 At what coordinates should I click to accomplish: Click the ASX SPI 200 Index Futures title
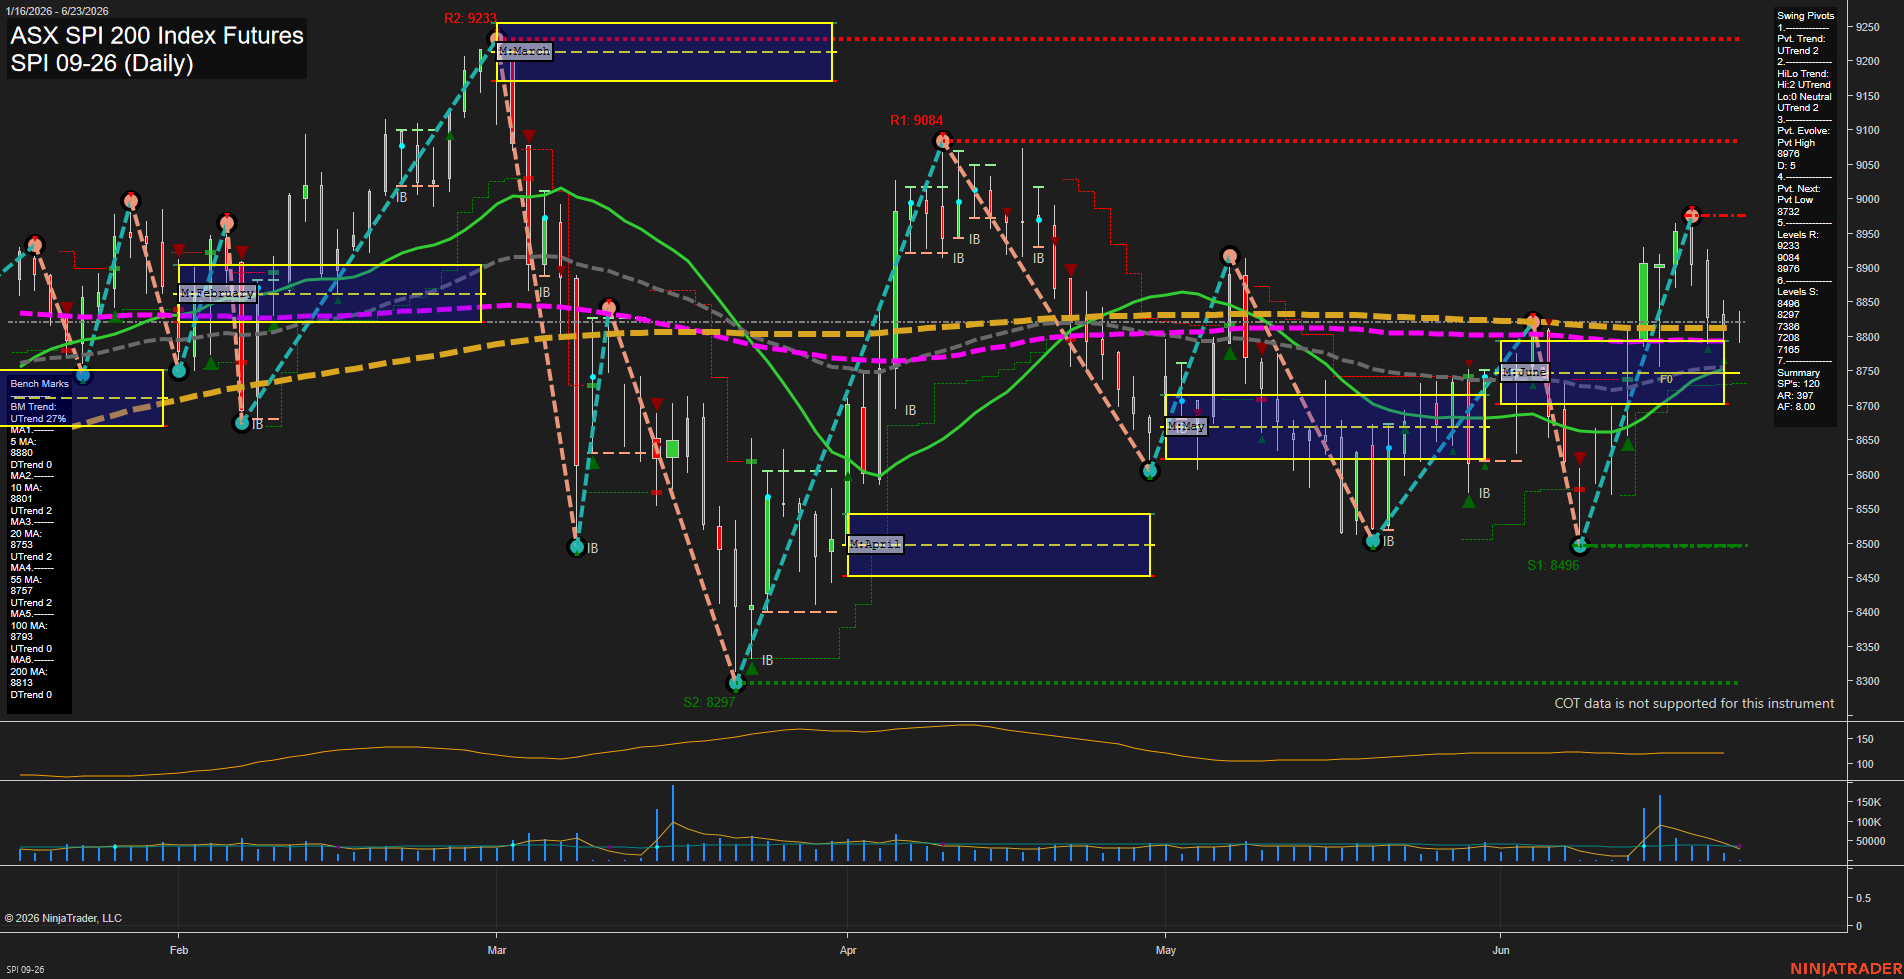(x=157, y=36)
